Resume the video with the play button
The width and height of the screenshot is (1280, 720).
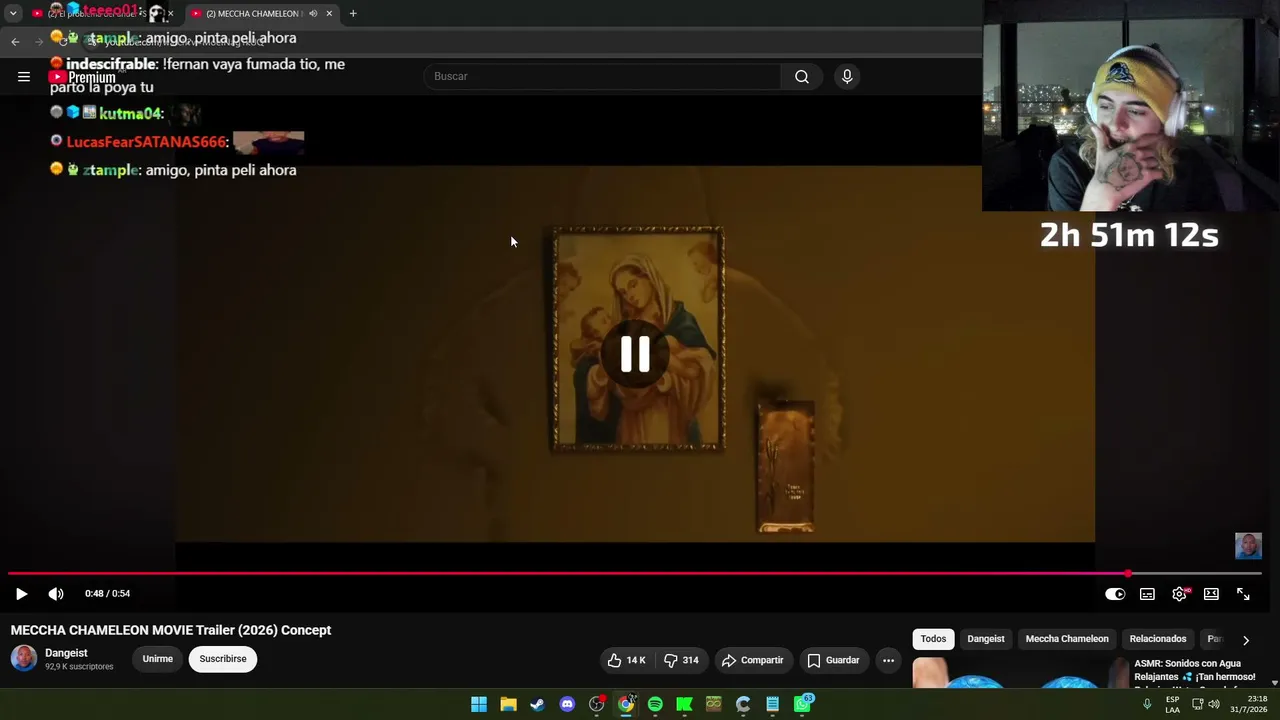click(21, 594)
